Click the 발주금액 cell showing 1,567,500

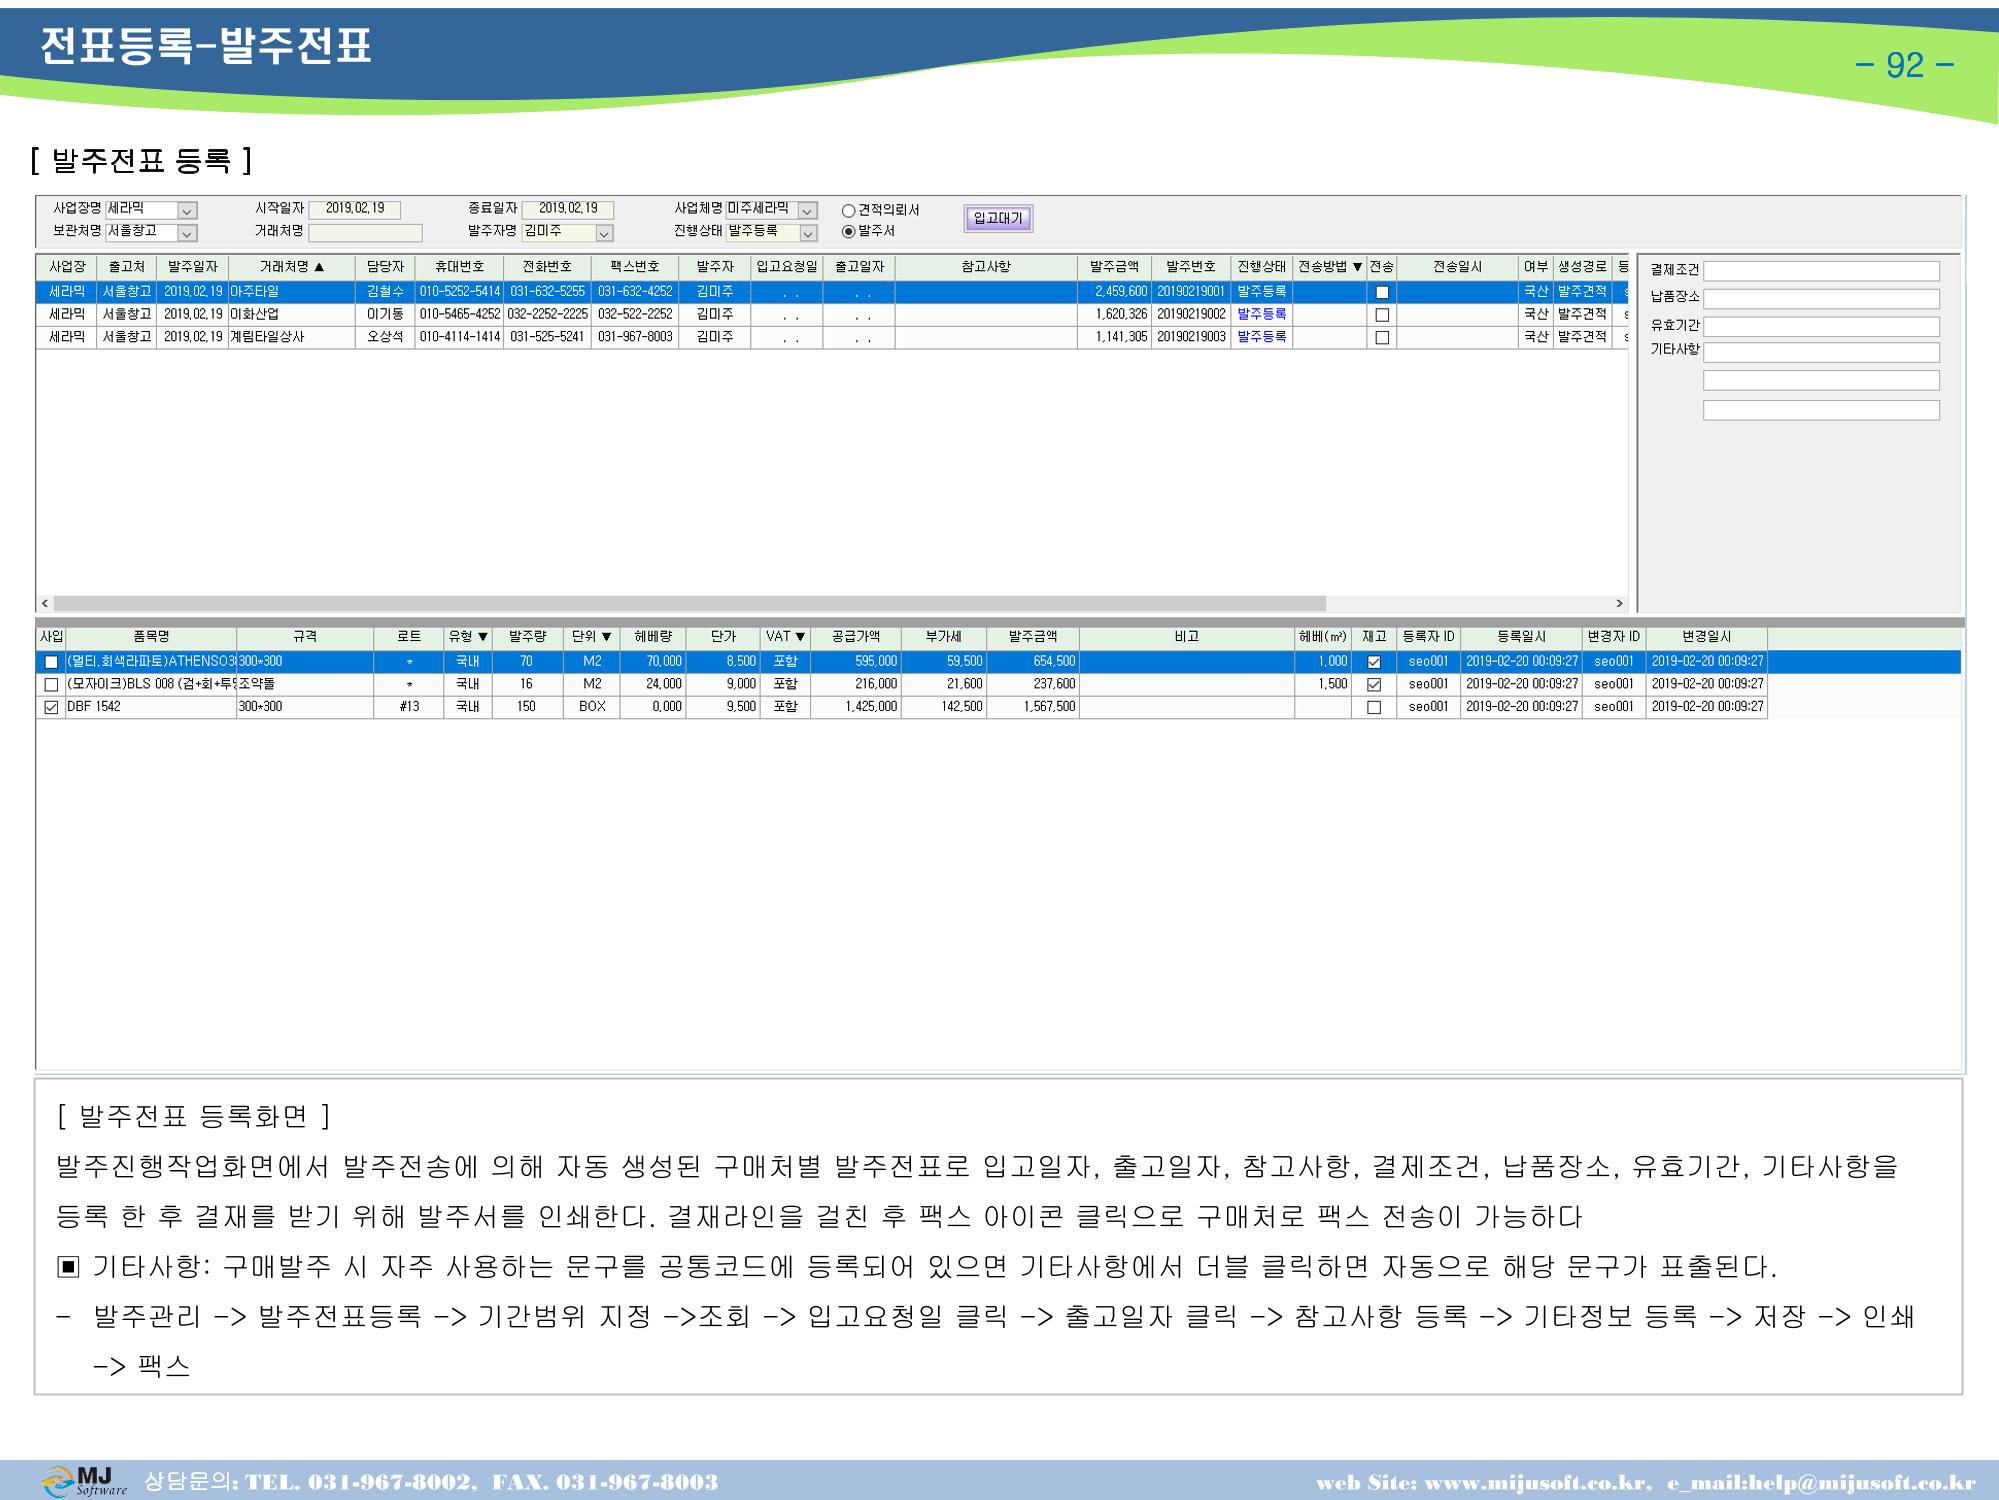tap(1033, 707)
